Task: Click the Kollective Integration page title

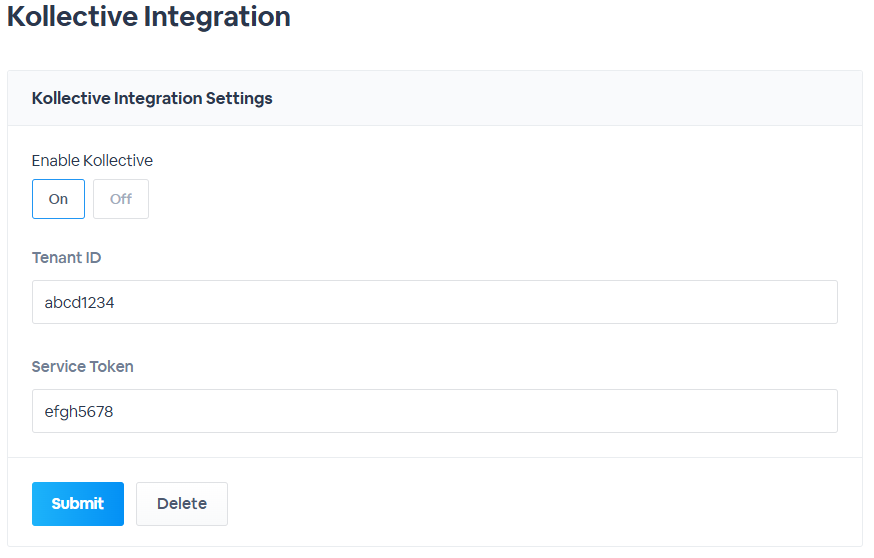Action: (x=149, y=16)
